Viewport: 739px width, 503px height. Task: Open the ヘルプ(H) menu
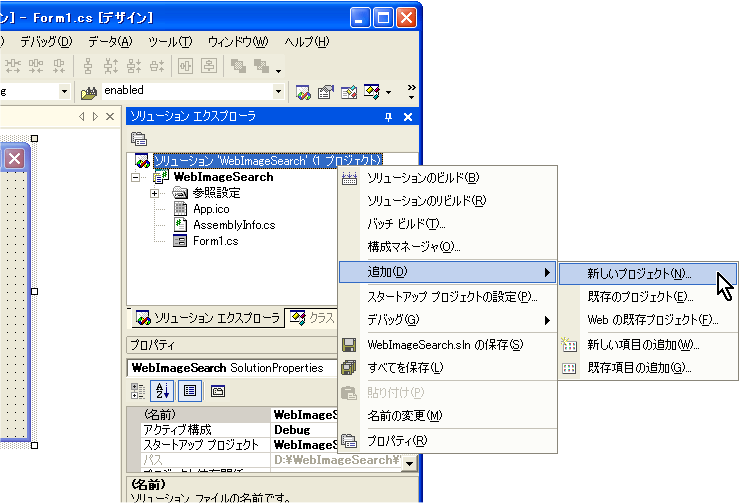click(307, 42)
